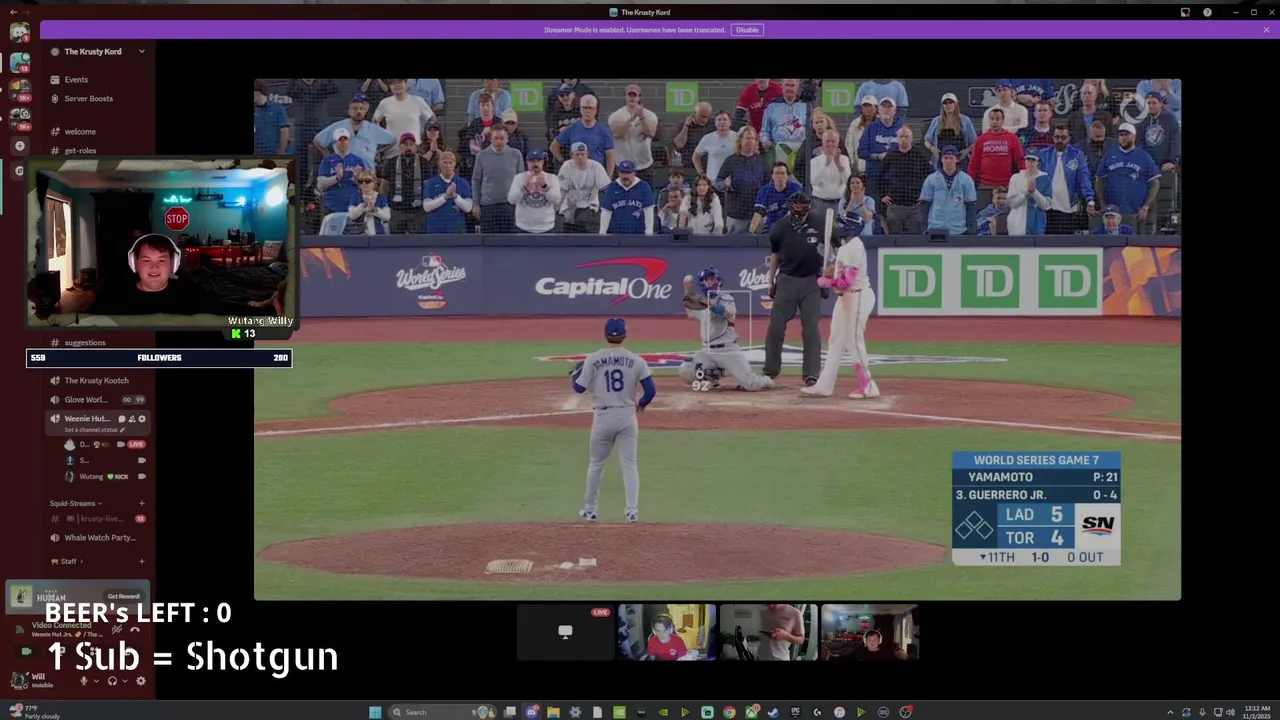Dismiss the Streamer Mode banner

pyautogui.click(x=1266, y=30)
